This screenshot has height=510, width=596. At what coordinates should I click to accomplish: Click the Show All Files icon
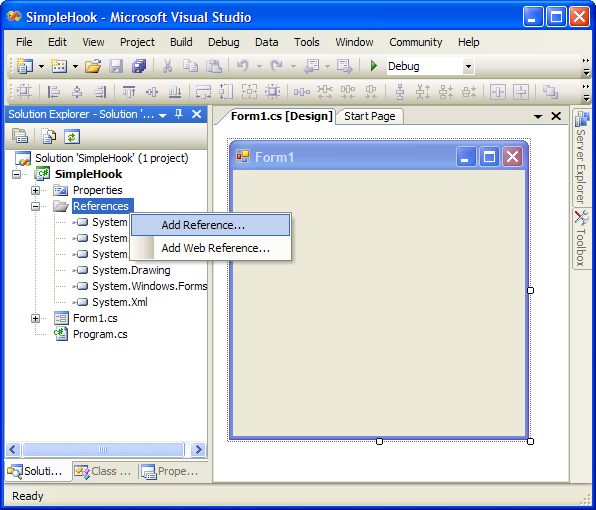click(49, 136)
